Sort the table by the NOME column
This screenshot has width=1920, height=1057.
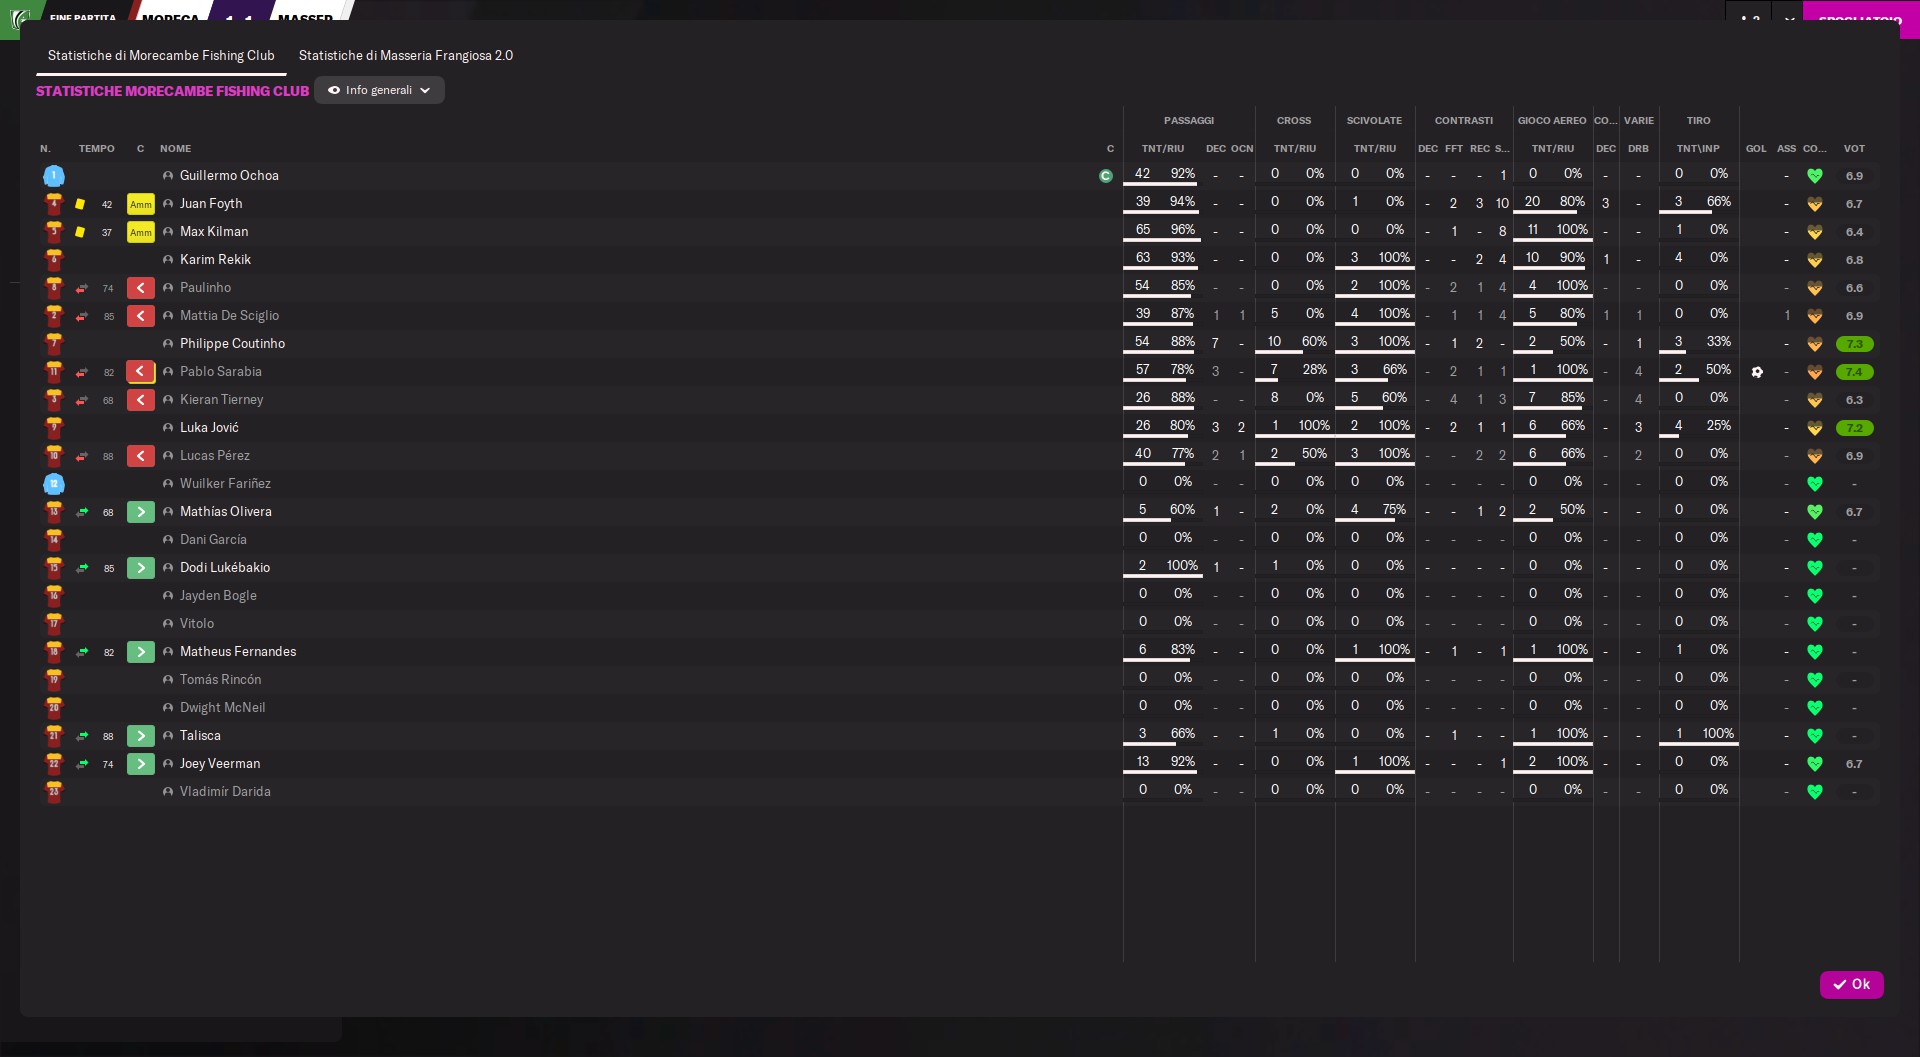click(175, 149)
